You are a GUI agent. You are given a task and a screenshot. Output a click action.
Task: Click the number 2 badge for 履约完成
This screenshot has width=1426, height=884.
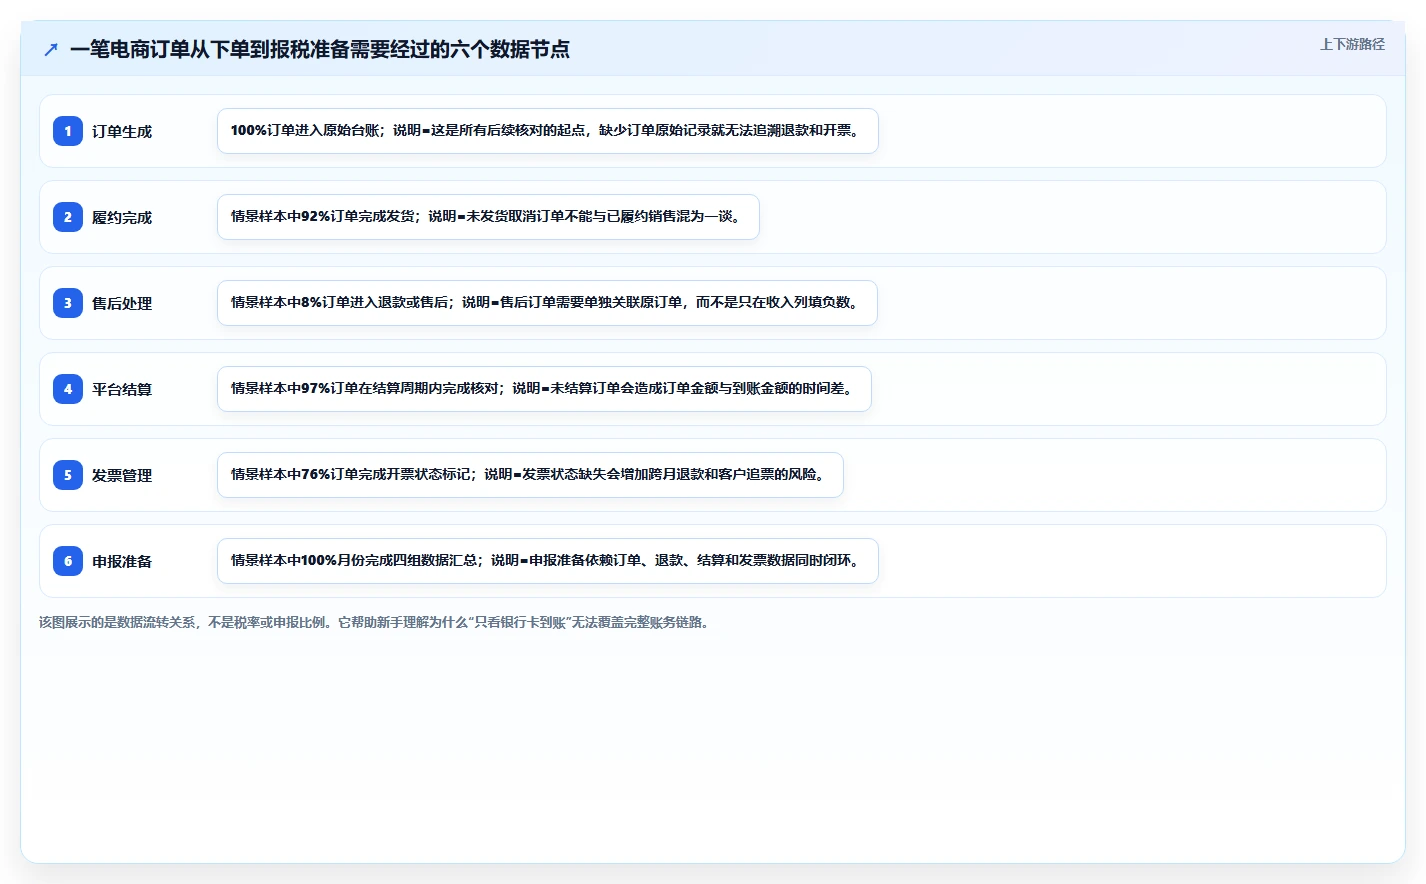point(68,217)
